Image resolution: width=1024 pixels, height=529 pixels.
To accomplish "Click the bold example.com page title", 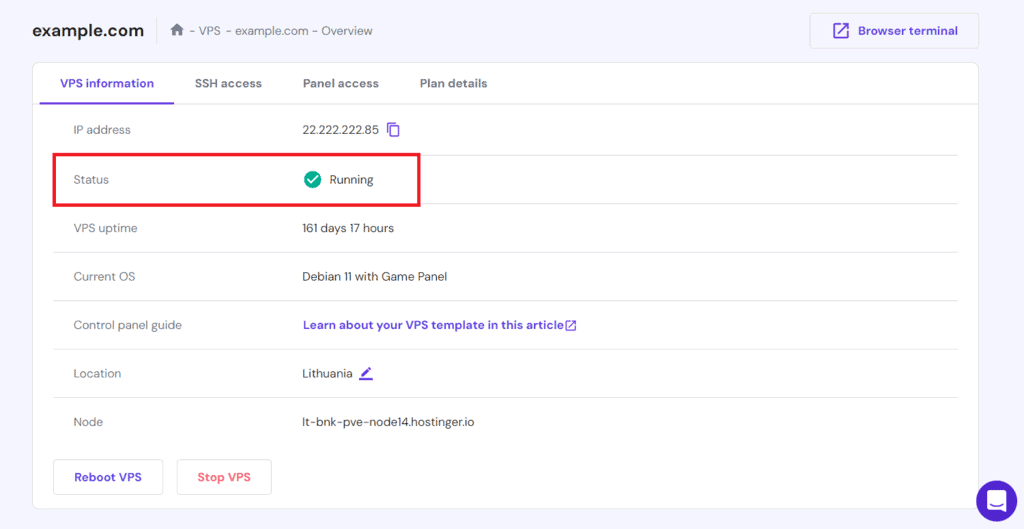I will [x=88, y=31].
